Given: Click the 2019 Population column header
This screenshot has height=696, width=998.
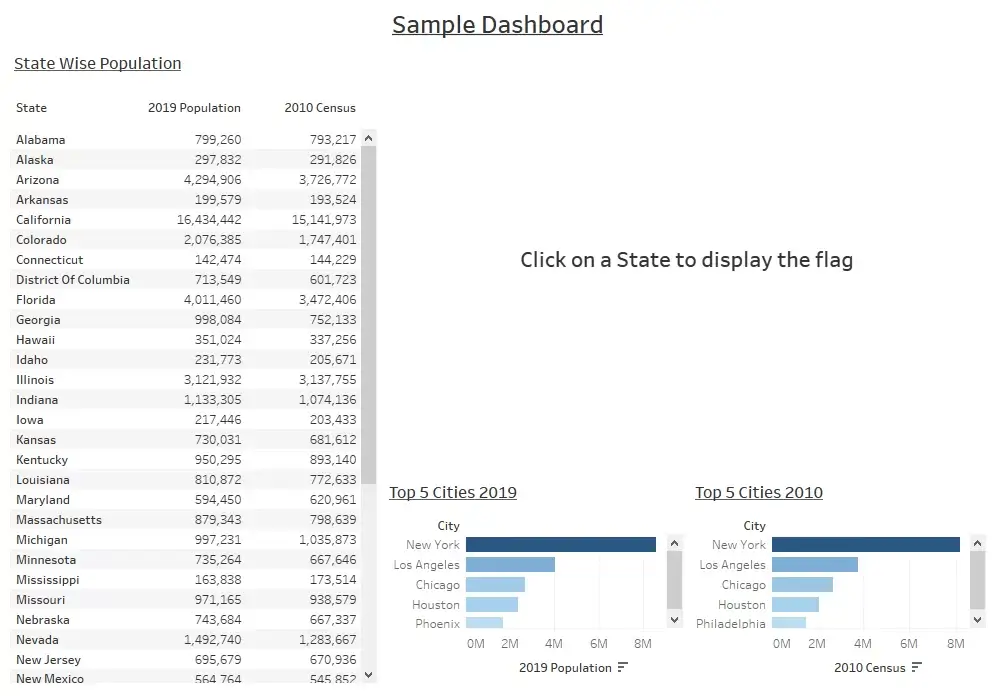Looking at the screenshot, I should coord(194,108).
